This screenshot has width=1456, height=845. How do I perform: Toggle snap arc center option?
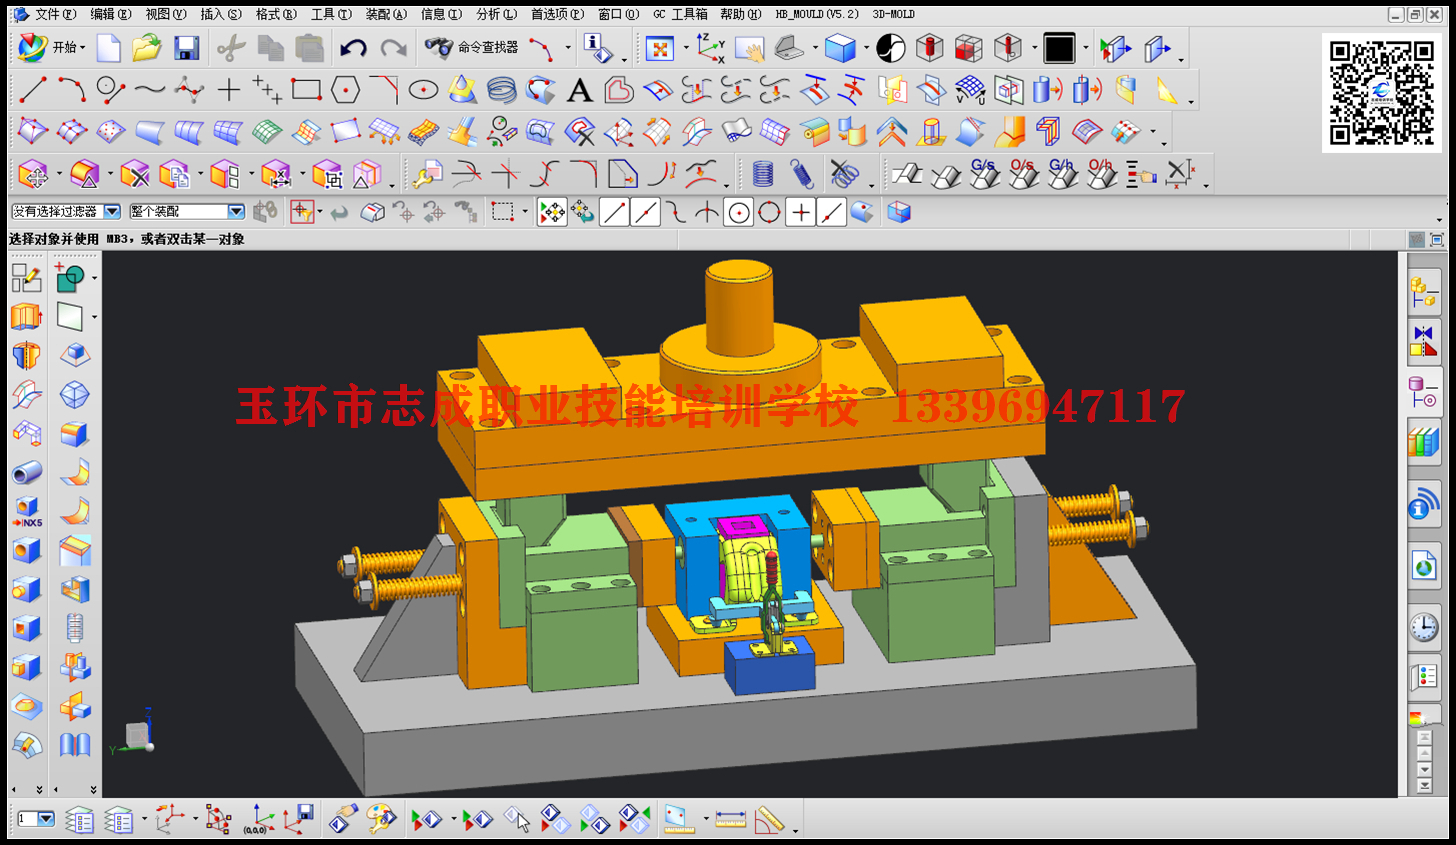tap(739, 212)
